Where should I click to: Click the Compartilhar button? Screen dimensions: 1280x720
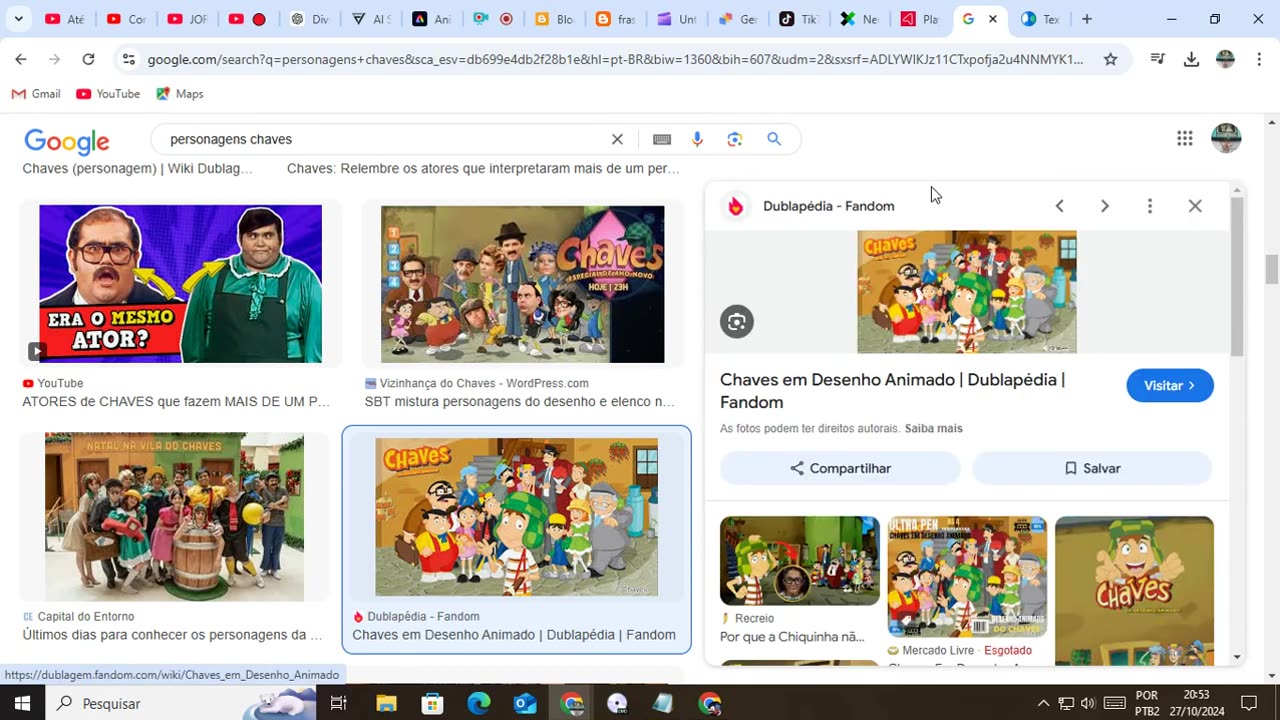point(840,468)
